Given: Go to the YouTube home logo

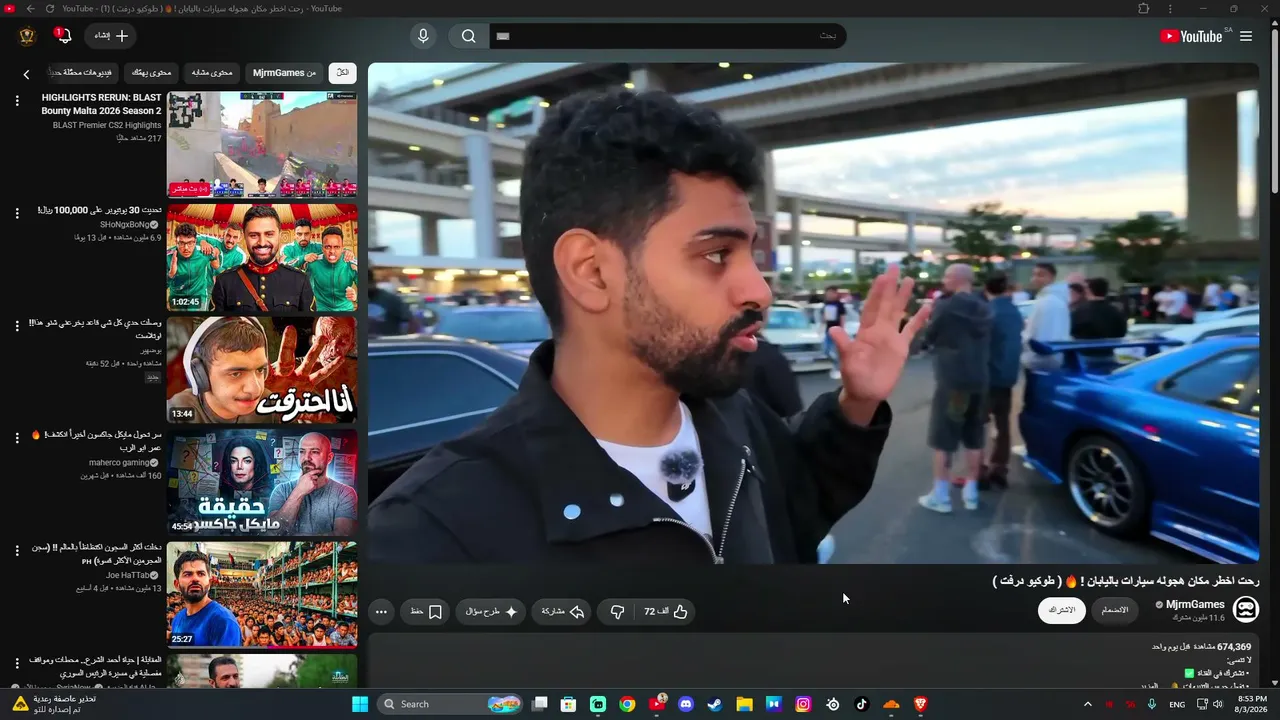Looking at the screenshot, I should pyautogui.click(x=1191, y=36).
